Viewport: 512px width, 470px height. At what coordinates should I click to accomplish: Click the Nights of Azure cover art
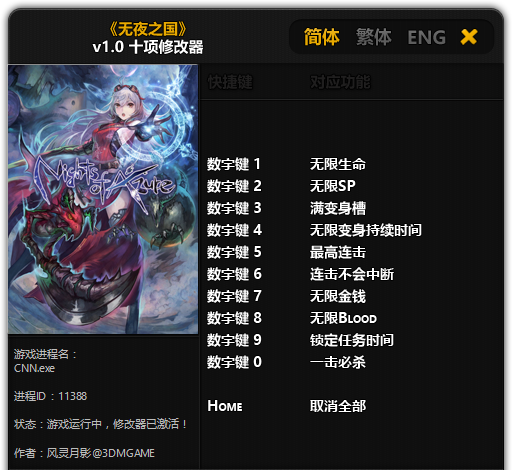[103, 199]
